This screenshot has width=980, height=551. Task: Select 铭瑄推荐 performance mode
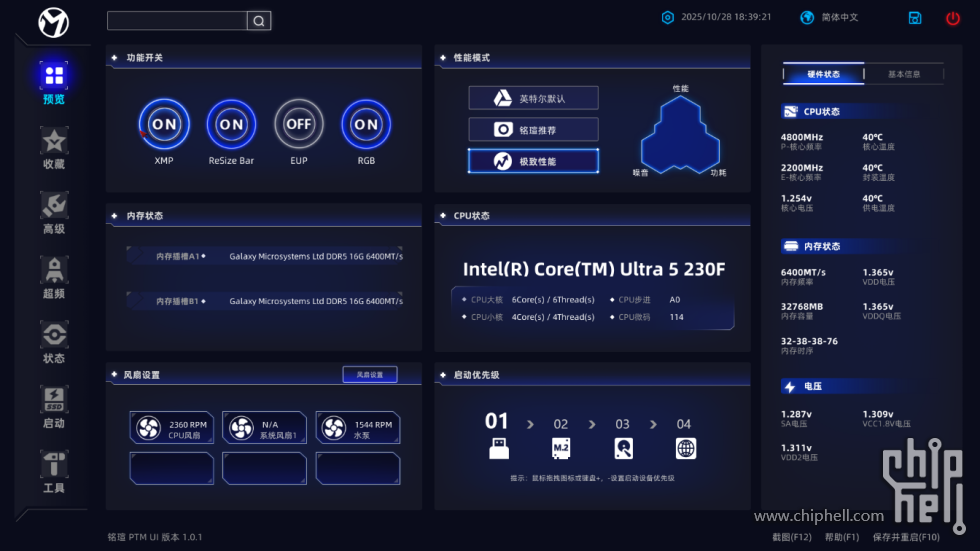pyautogui.click(x=533, y=129)
